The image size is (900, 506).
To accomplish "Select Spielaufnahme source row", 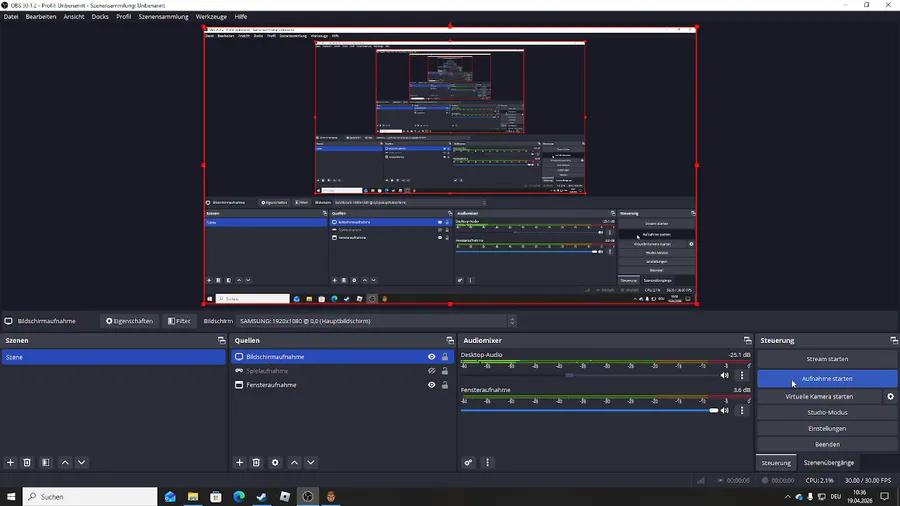I will (342, 371).
